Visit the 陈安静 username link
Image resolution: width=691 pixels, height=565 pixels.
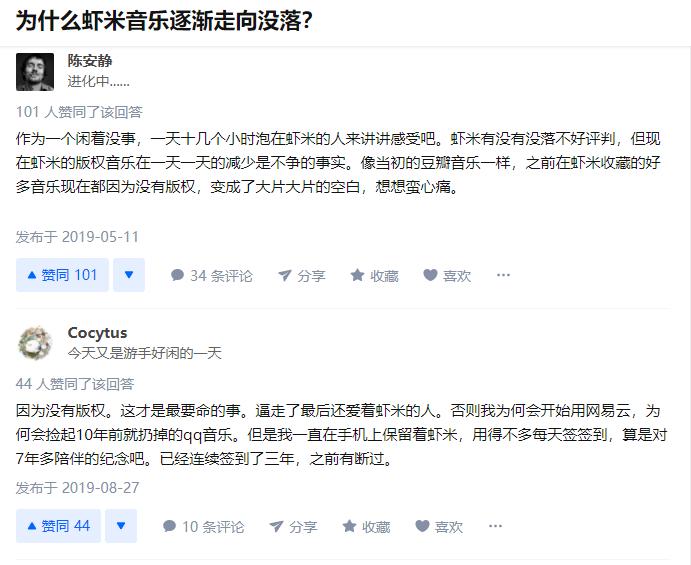coord(90,61)
